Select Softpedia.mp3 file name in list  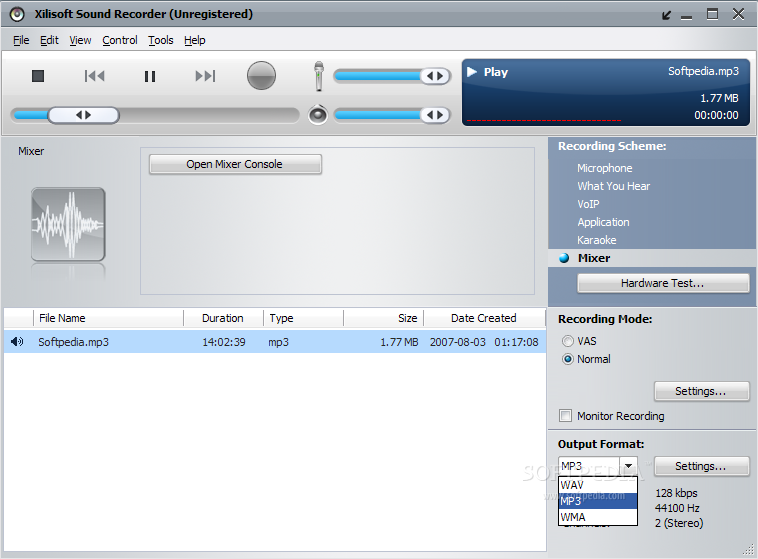[73, 342]
